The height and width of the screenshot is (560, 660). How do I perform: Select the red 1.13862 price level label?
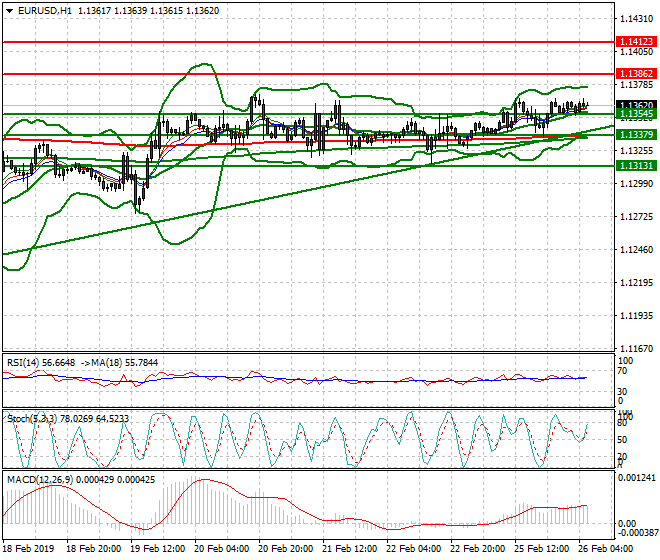636,74
